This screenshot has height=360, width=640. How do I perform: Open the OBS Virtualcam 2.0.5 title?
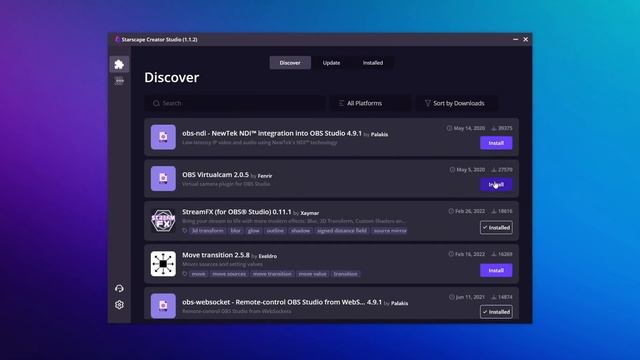(215, 175)
